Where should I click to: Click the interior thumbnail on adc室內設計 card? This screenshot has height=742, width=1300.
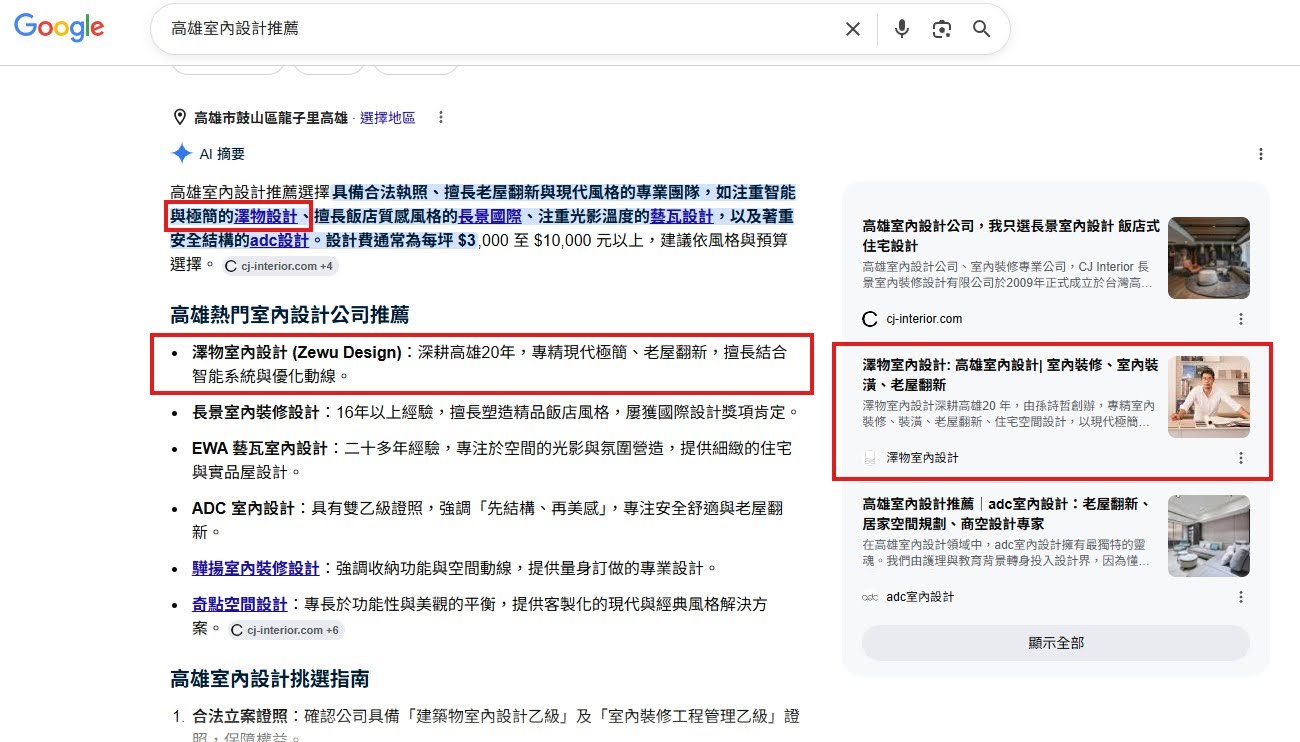pyautogui.click(x=1209, y=536)
